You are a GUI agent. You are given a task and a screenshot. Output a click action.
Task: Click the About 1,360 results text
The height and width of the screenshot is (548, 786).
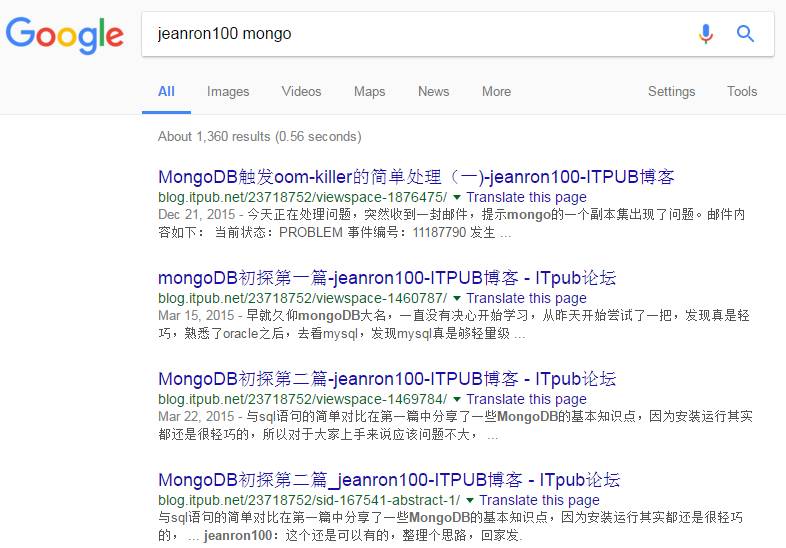[x=260, y=136]
